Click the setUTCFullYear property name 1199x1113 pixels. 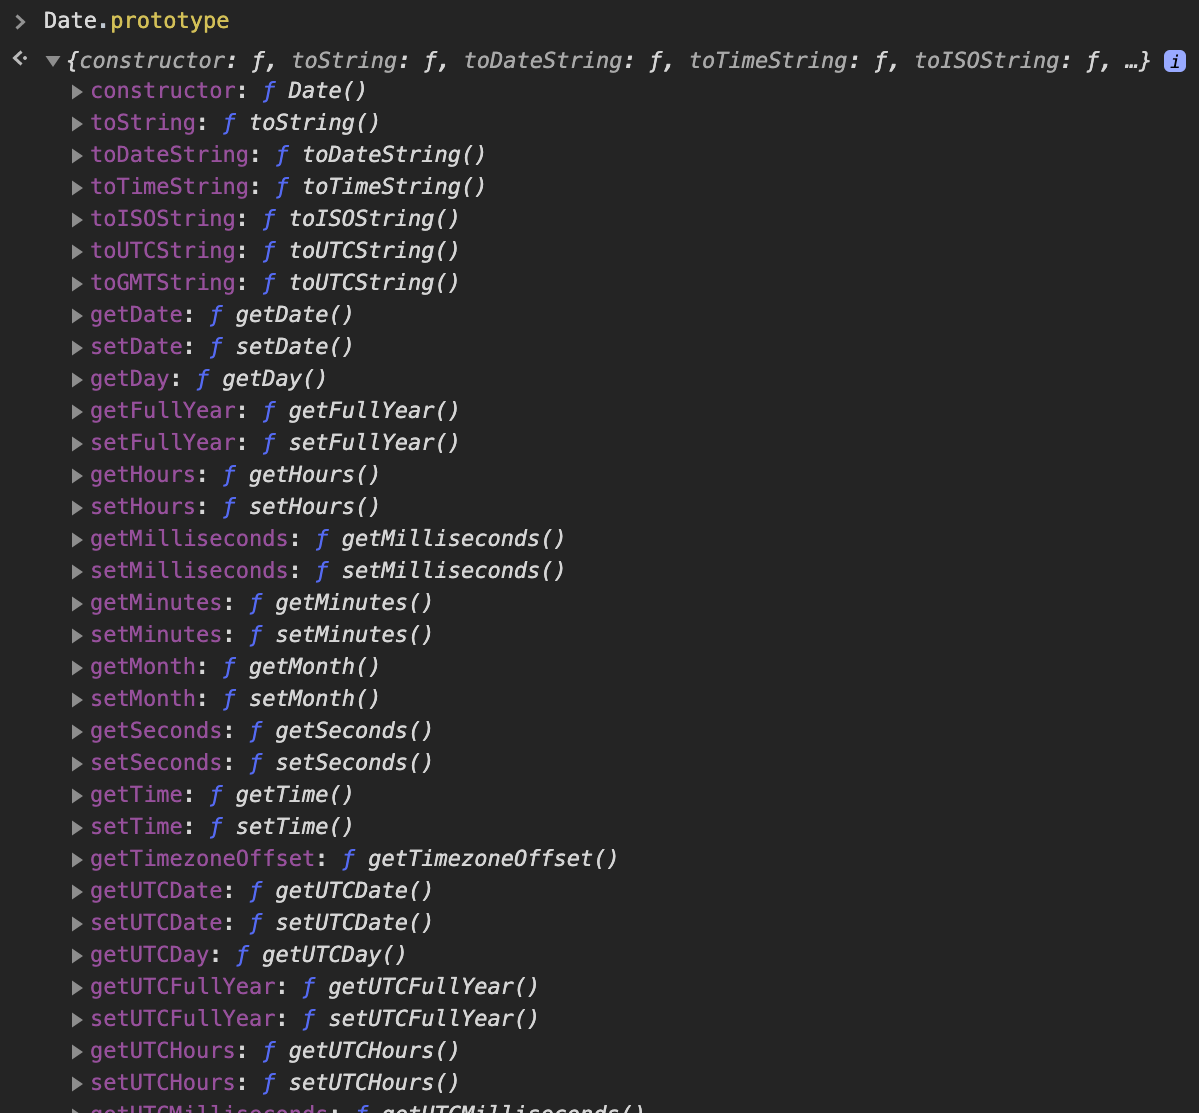pyautogui.click(x=182, y=1019)
